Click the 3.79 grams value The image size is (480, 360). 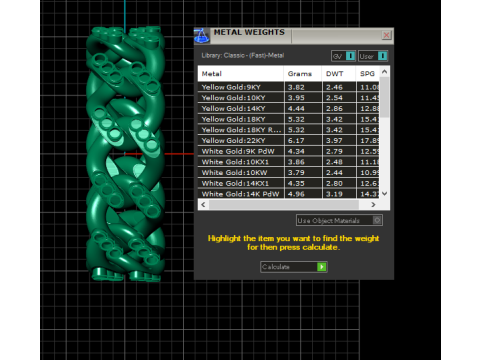pyautogui.click(x=296, y=173)
